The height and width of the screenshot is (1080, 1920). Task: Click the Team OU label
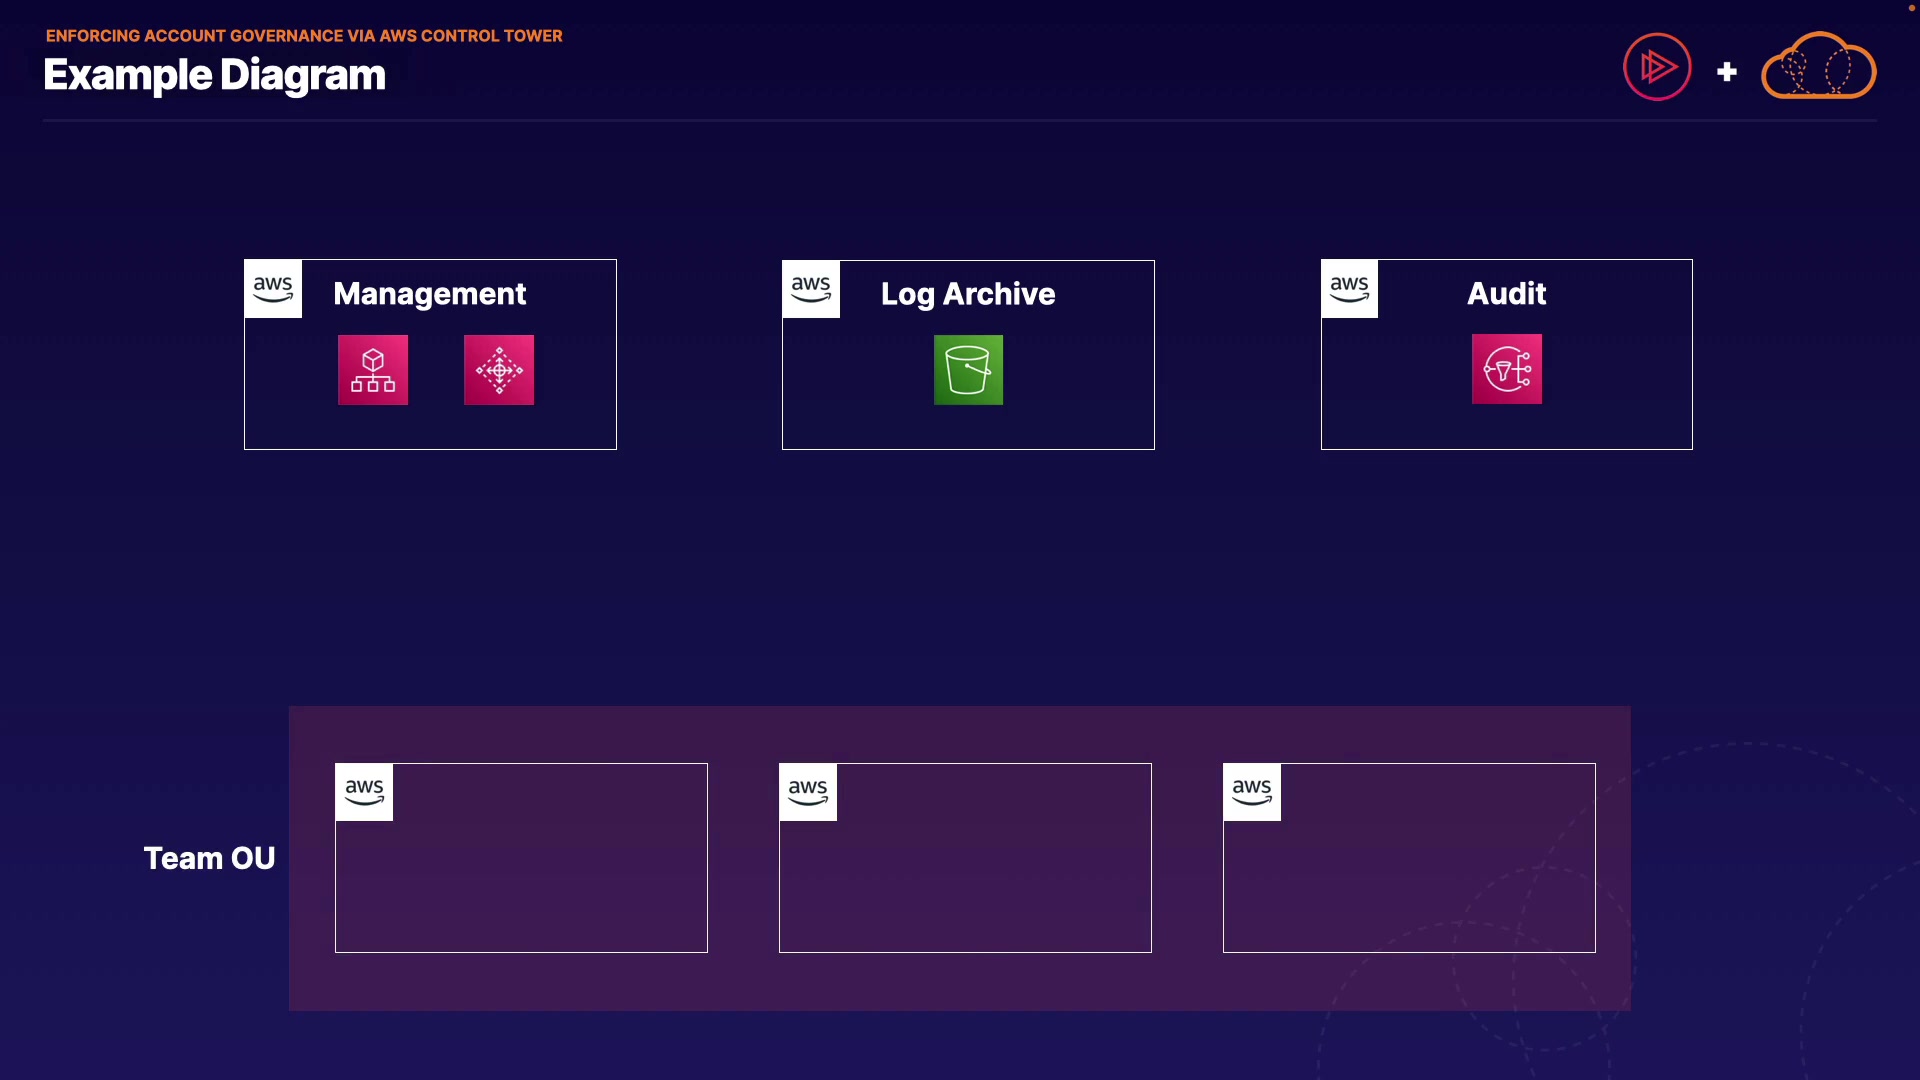(209, 858)
